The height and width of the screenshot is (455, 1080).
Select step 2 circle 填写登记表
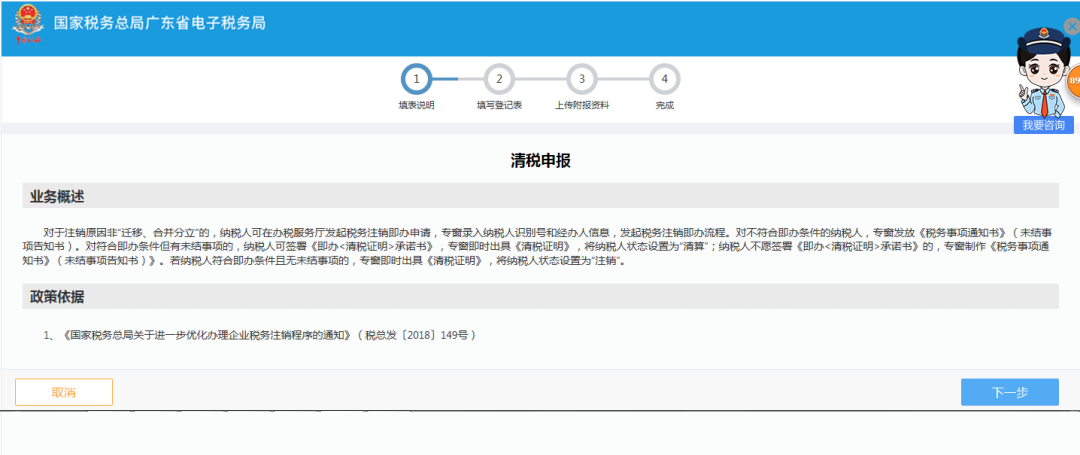[499, 79]
